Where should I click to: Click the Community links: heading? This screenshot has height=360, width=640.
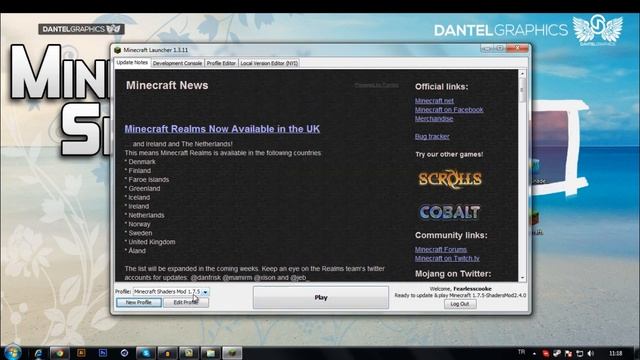[451, 236]
